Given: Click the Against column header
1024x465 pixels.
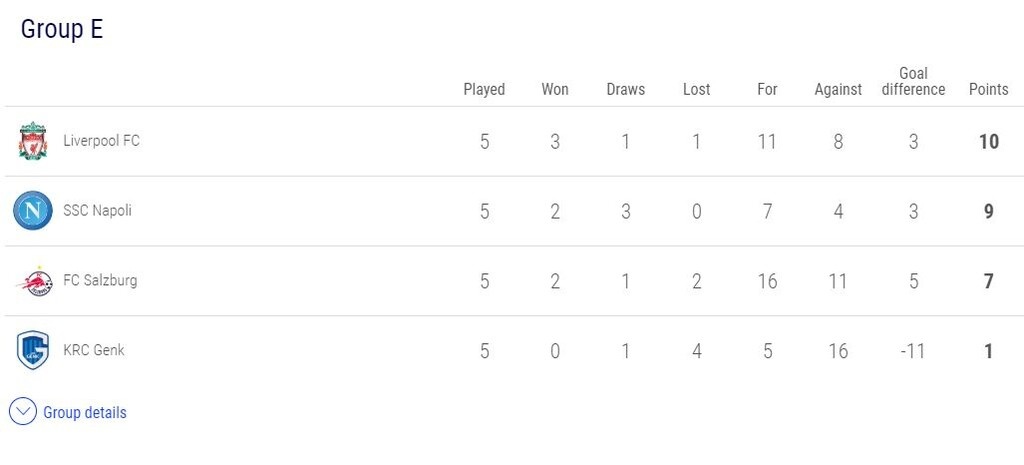Looking at the screenshot, I should 838,89.
